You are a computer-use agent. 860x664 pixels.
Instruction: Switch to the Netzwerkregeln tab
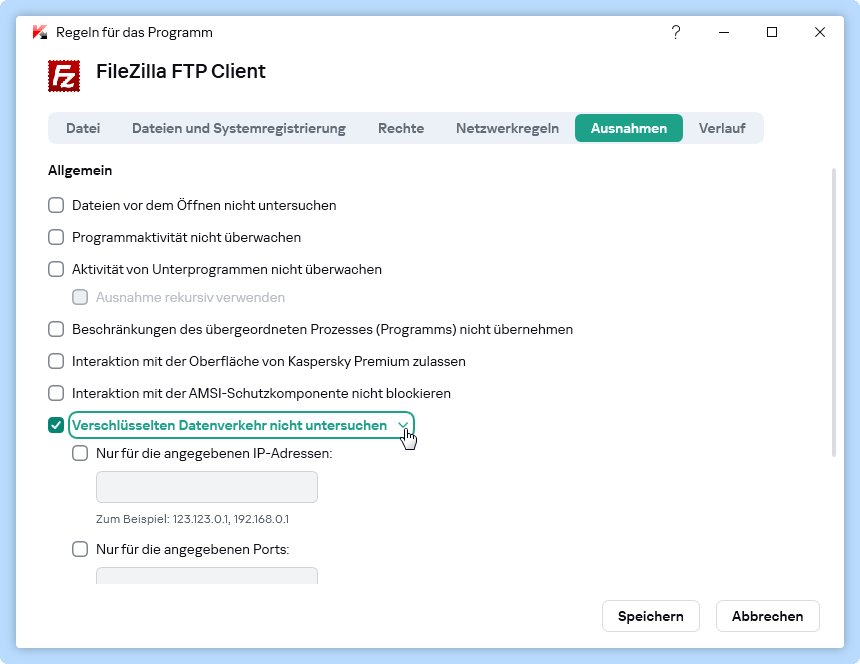(x=507, y=128)
